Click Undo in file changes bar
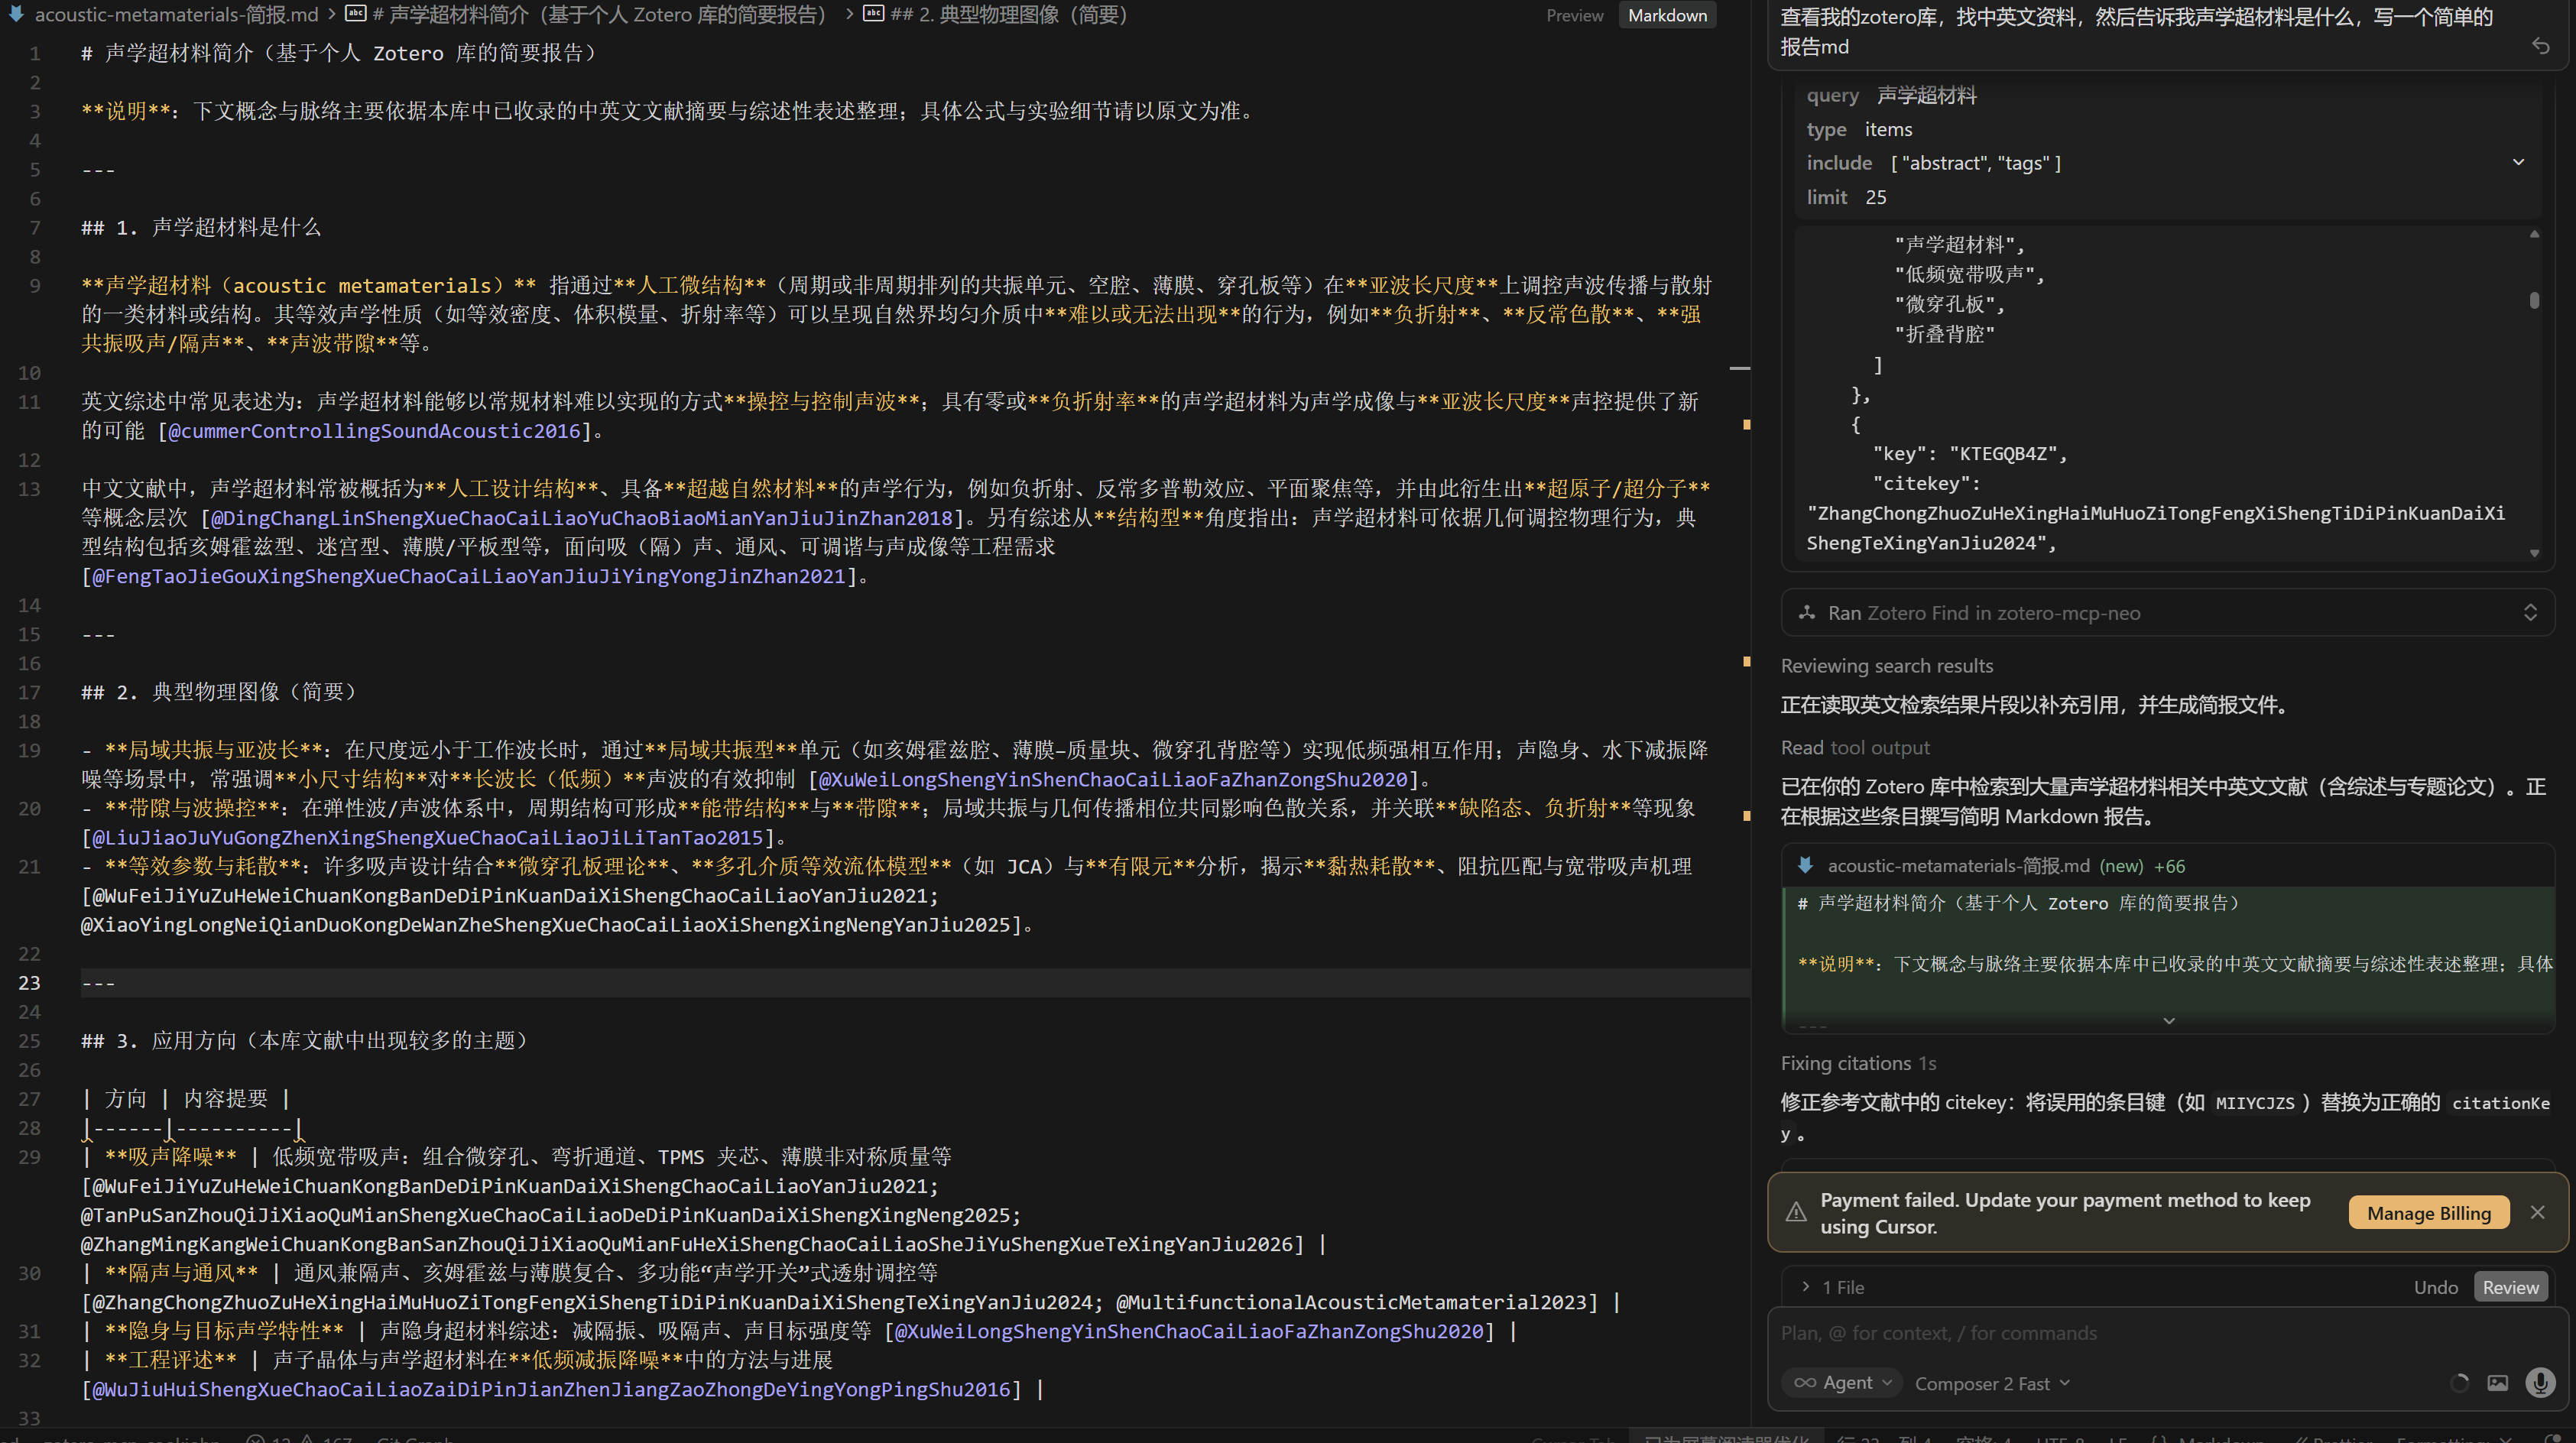 (x=2435, y=1287)
